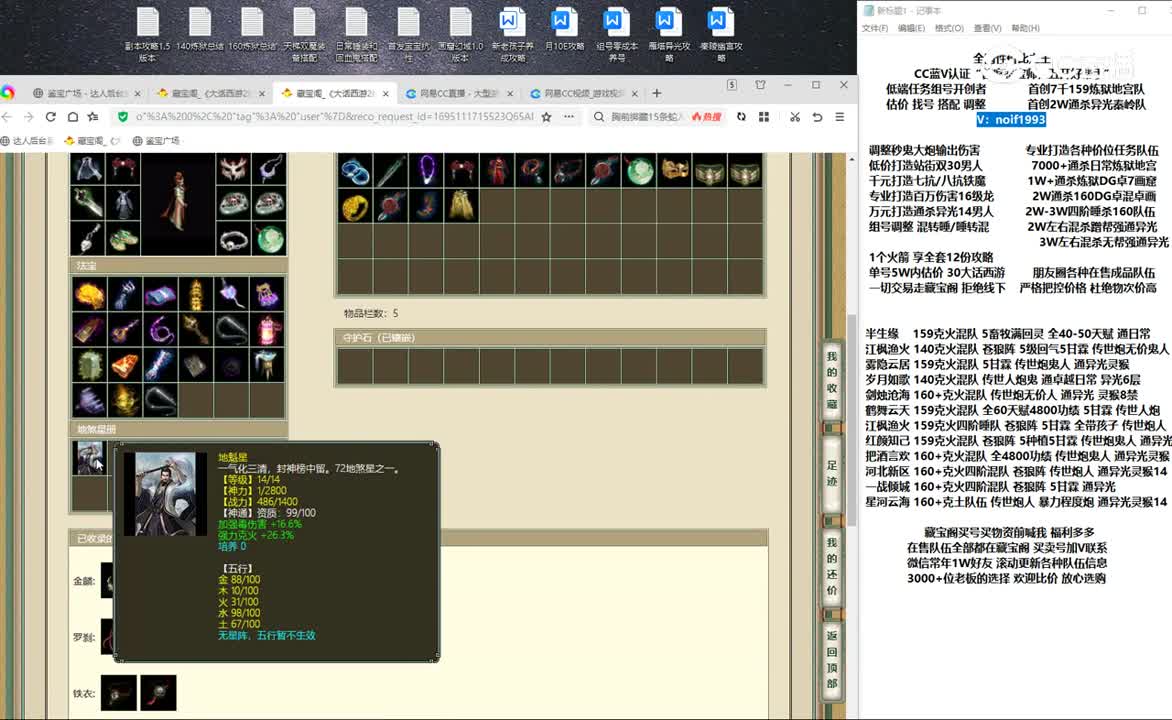Open the browser screenshot scissors tool
The width and height of the screenshot is (1172, 720).
(x=795, y=117)
